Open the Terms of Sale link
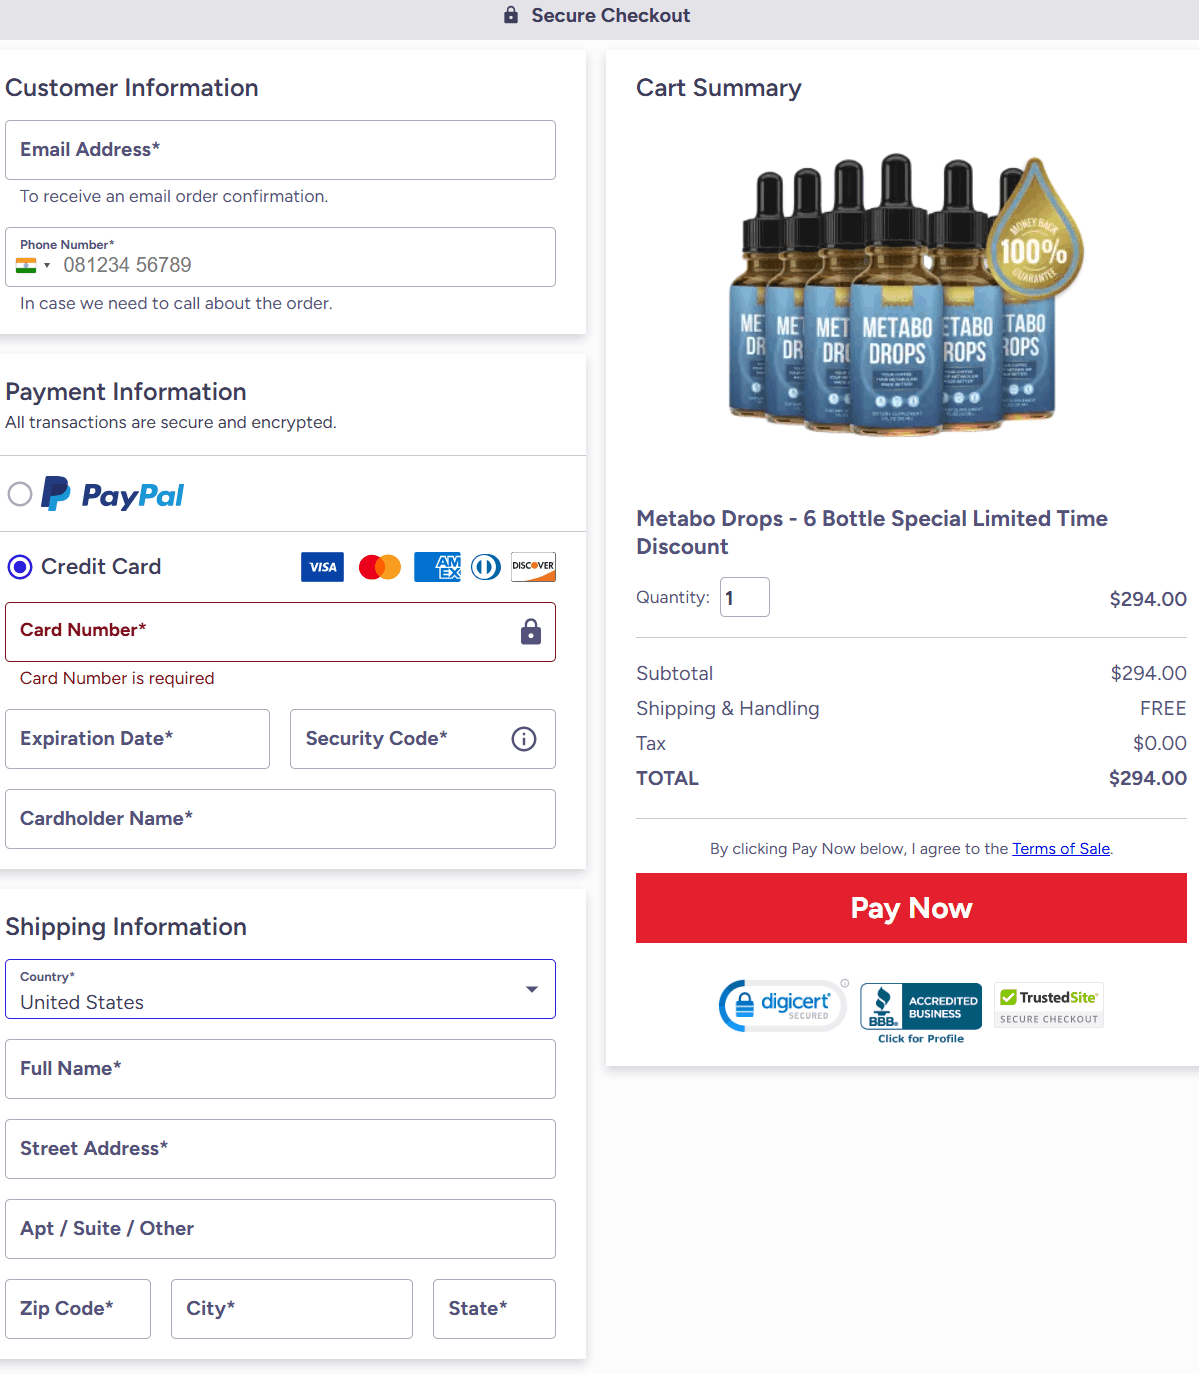 [x=1061, y=849]
